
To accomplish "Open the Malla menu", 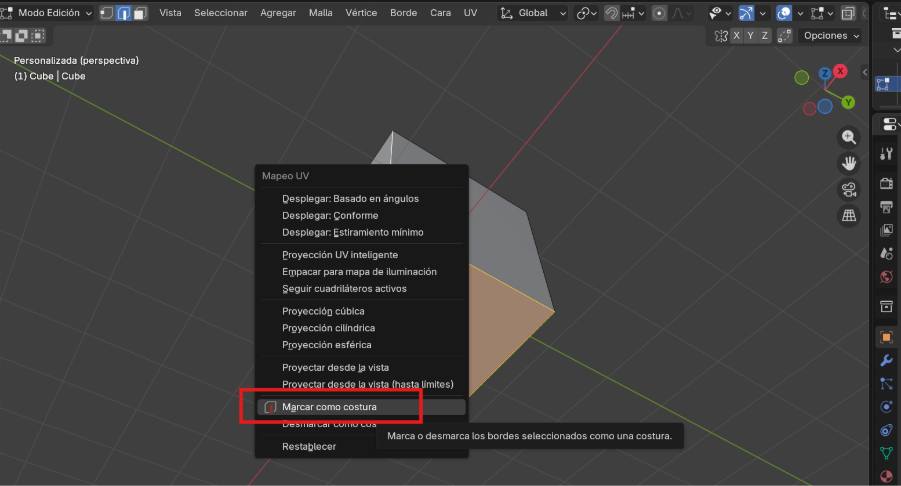I will 321,13.
